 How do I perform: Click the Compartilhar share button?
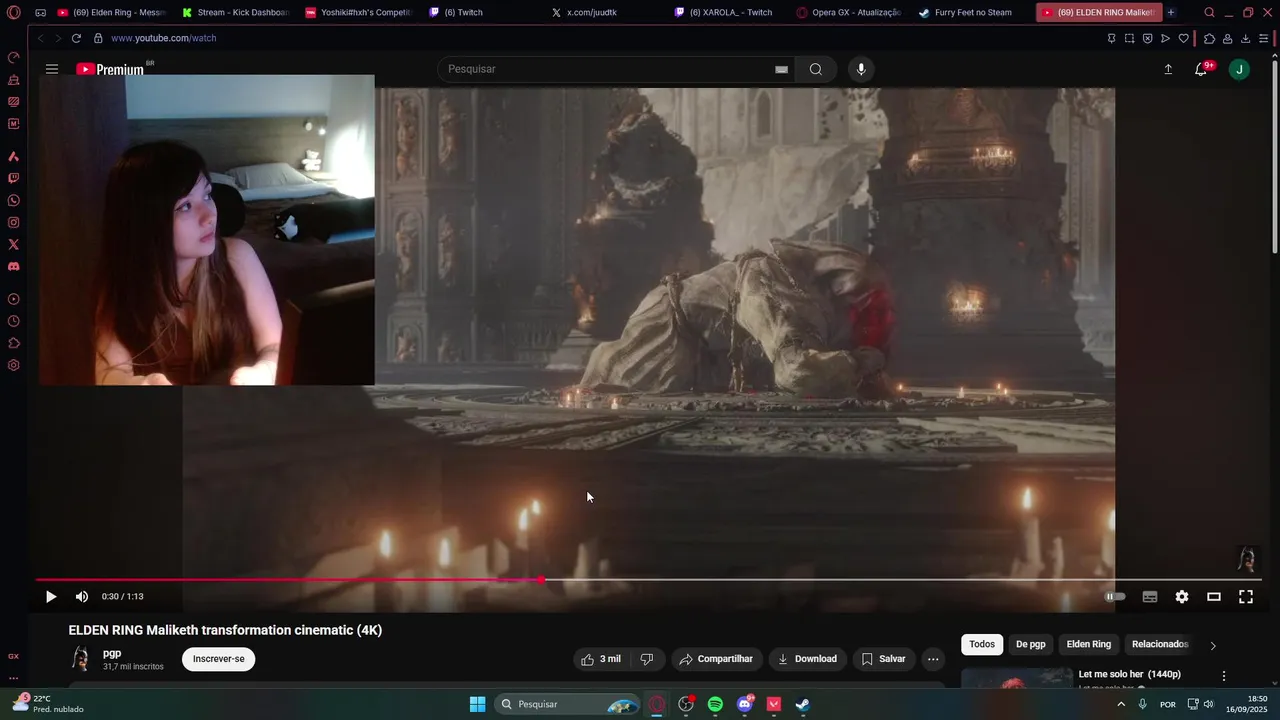click(716, 659)
